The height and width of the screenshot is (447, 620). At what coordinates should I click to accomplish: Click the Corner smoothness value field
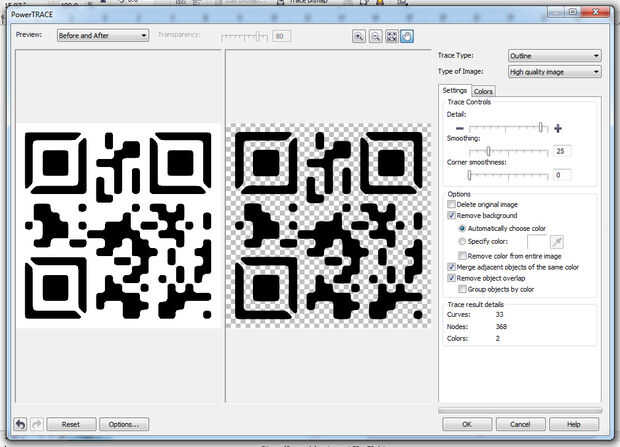561,175
